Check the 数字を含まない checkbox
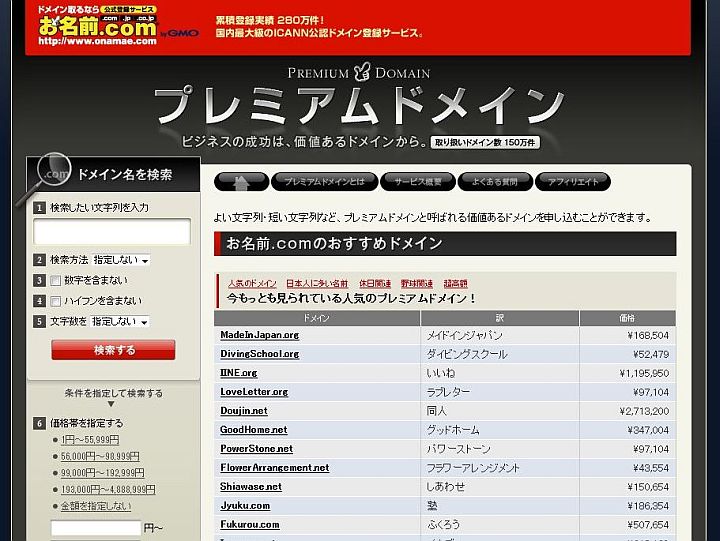 point(56,280)
